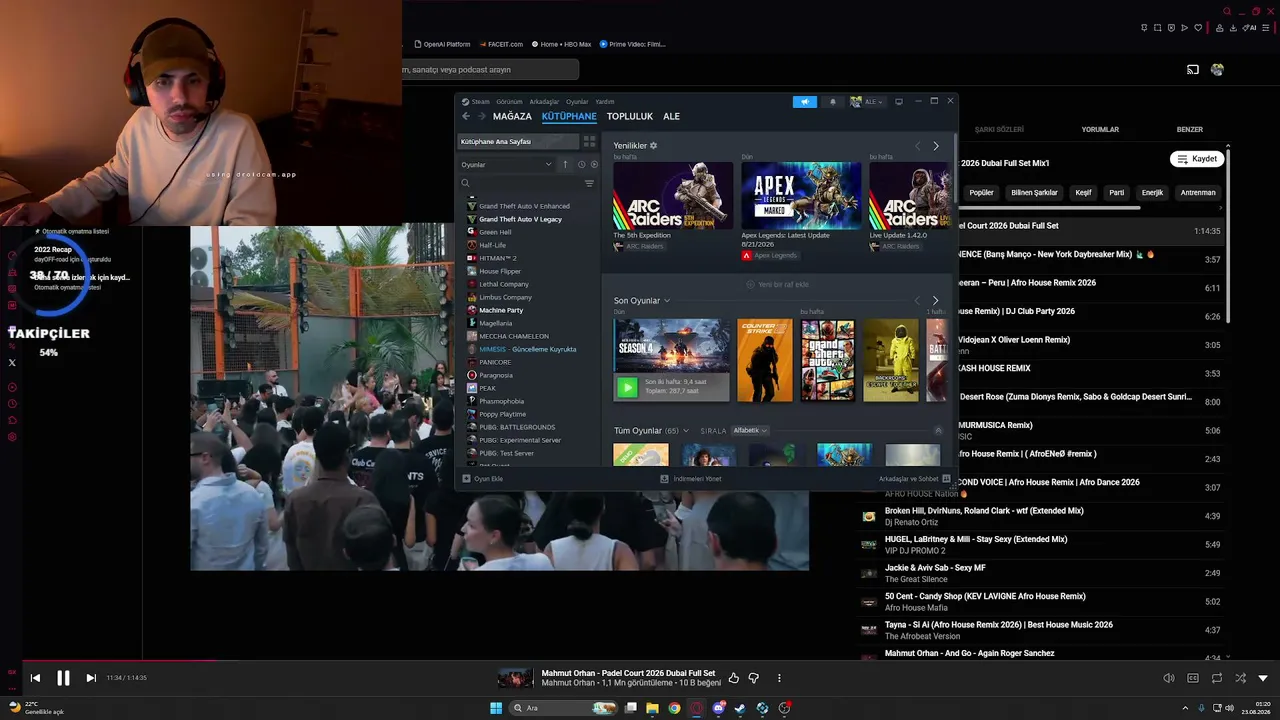
Task: Show next items in Son Oyunlar shelf
Action: (935, 300)
